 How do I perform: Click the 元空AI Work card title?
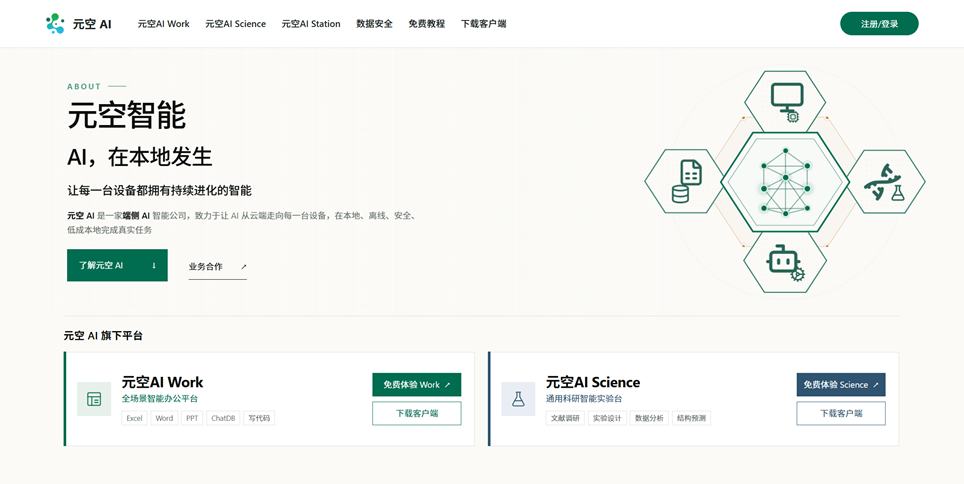click(162, 382)
